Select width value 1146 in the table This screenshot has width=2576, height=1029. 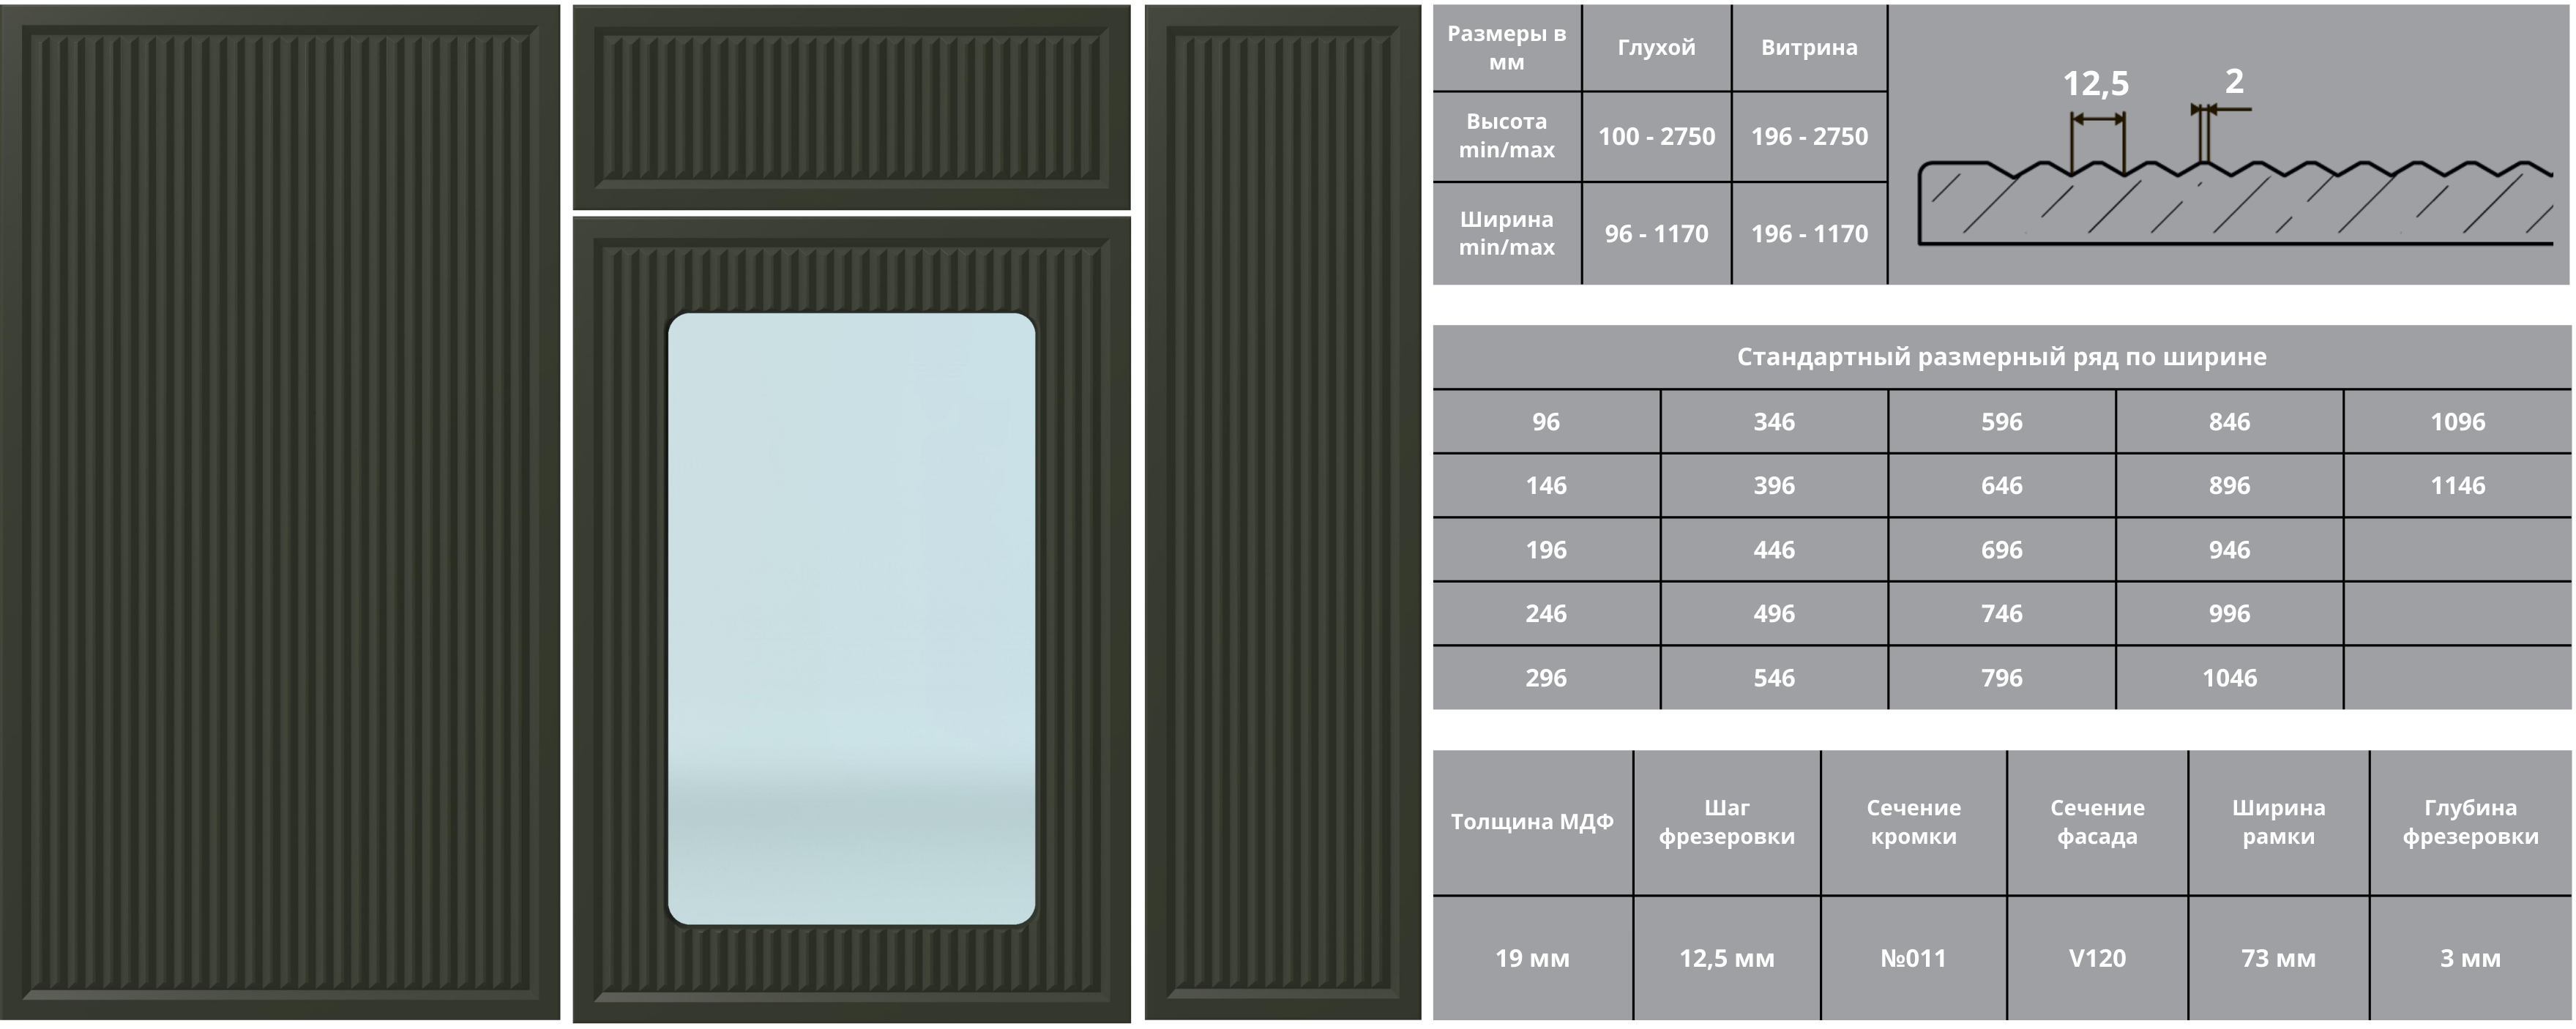coord(2457,486)
